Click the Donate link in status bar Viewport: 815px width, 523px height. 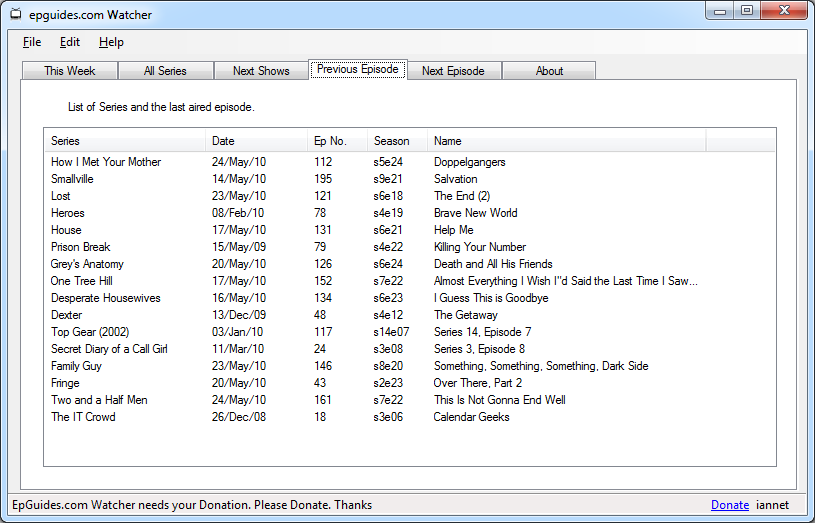coord(729,505)
